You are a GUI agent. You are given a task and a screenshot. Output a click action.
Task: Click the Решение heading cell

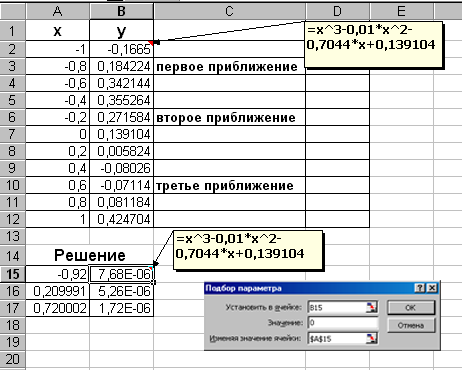point(90,255)
